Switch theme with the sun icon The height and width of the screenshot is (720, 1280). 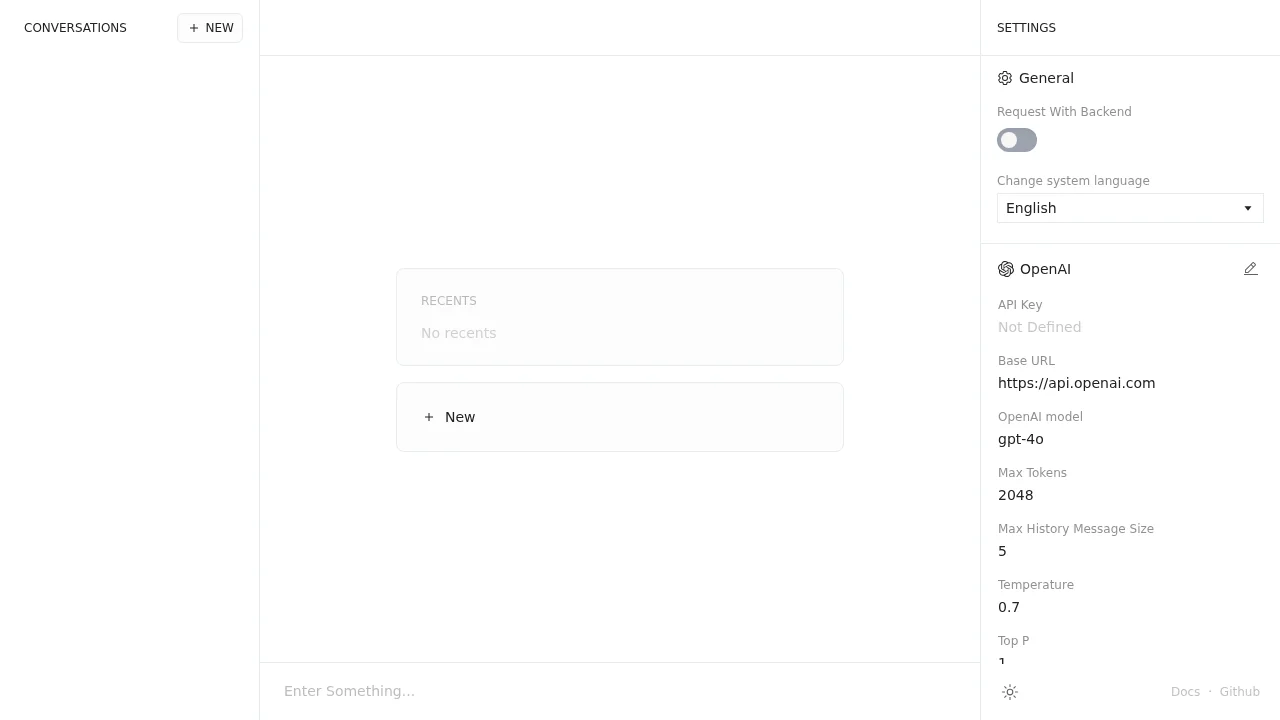pyautogui.click(x=1010, y=691)
